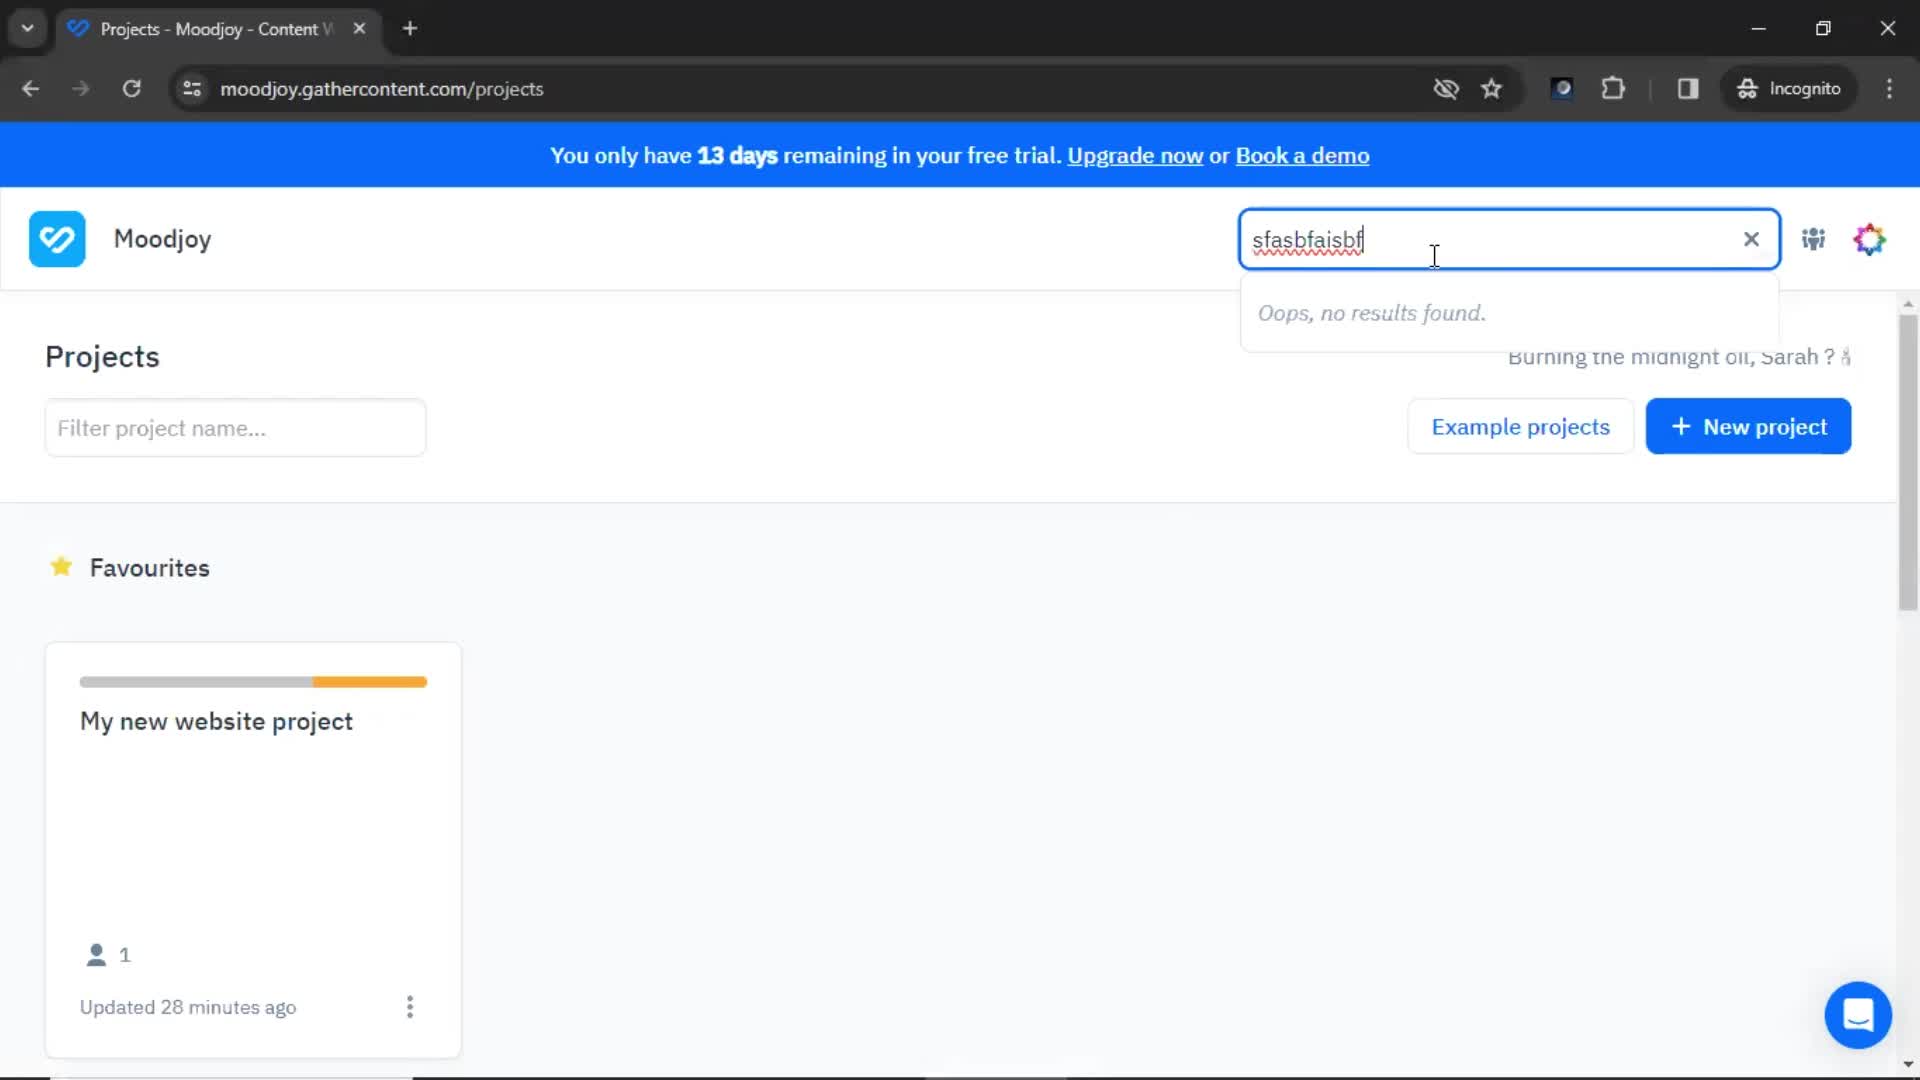Image resolution: width=1920 pixels, height=1080 pixels.
Task: Click the Example projects button
Action: click(x=1520, y=426)
